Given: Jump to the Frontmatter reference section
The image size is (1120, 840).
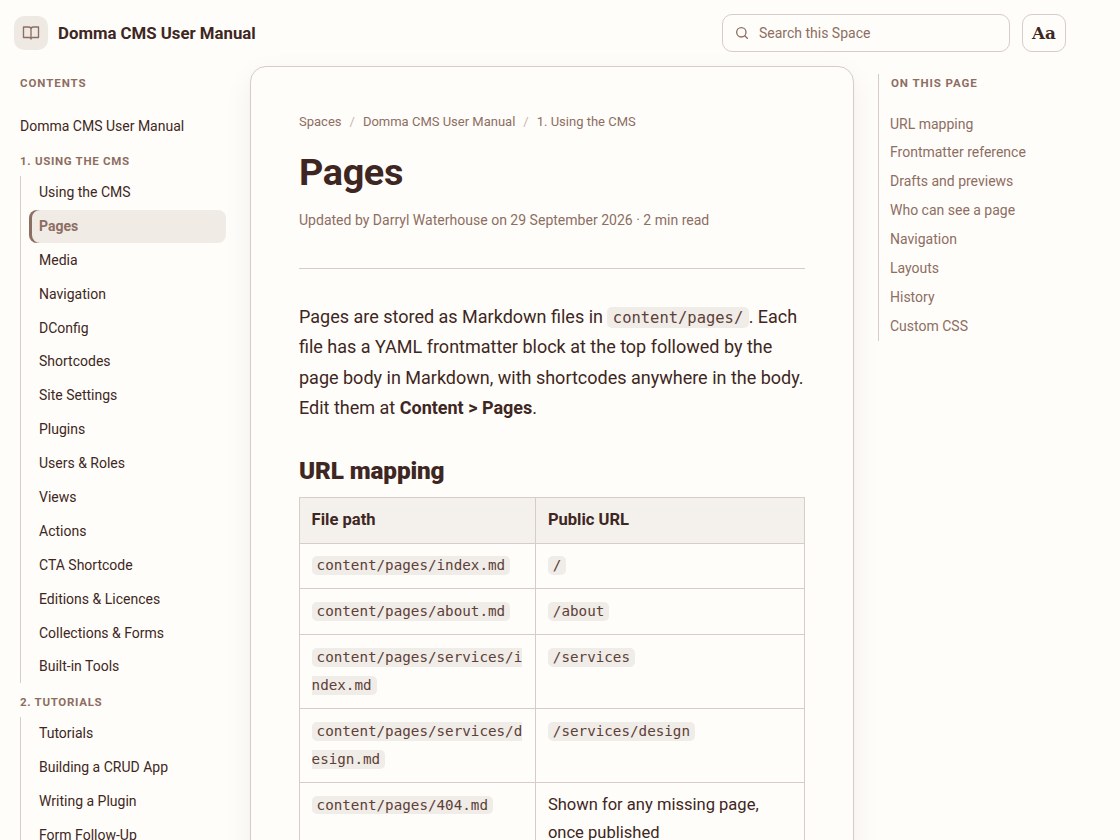Looking at the screenshot, I should (958, 152).
